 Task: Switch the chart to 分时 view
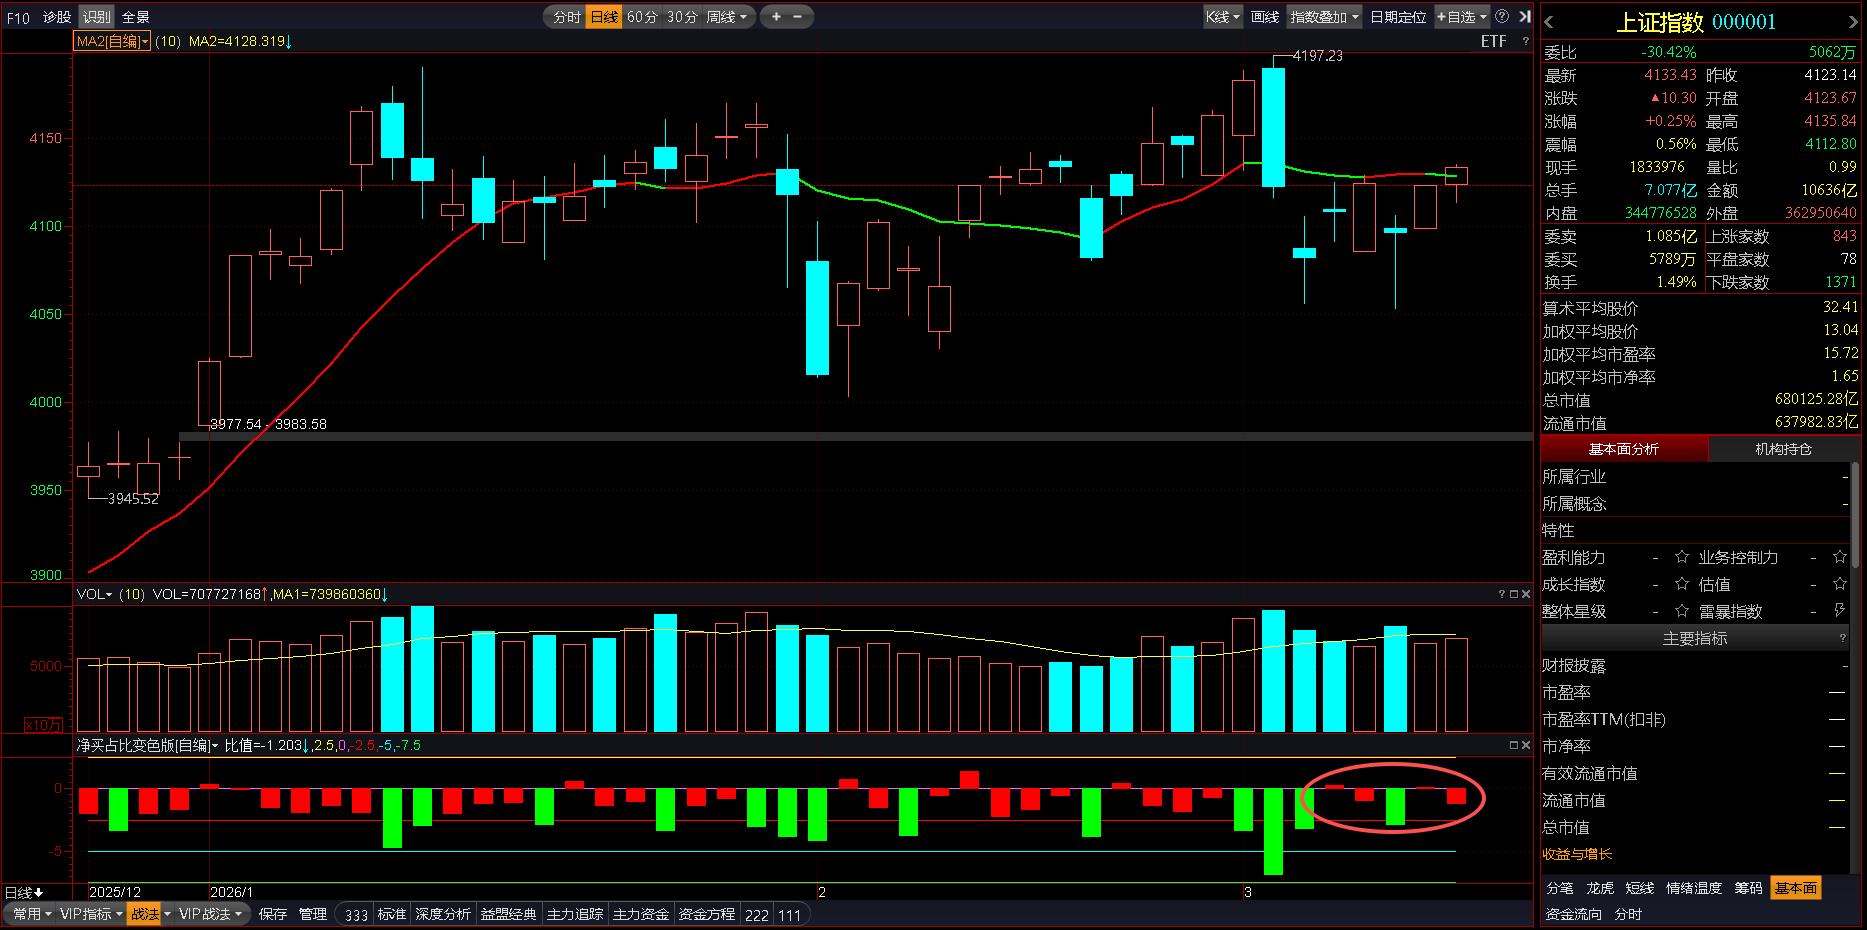point(566,17)
